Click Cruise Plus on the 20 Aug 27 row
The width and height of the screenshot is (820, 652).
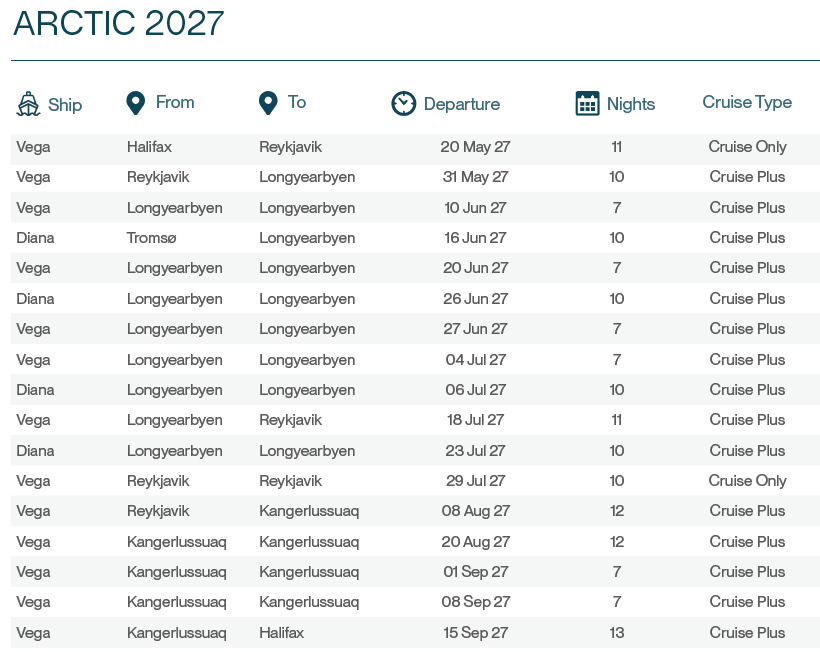pyautogui.click(x=747, y=542)
